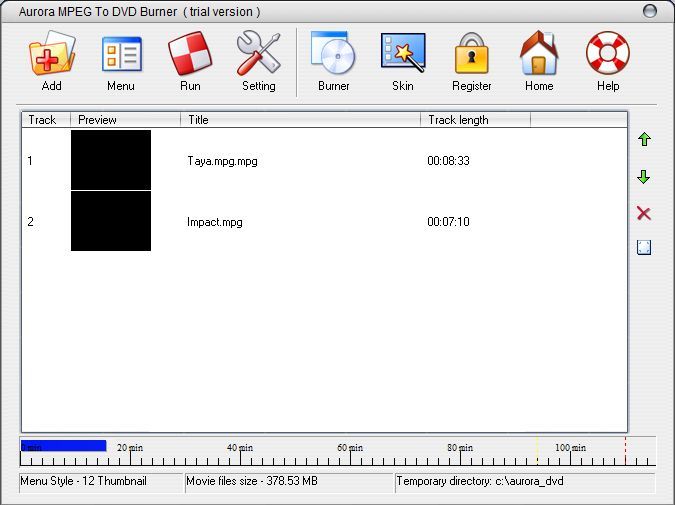Viewport: 675px width, 505px height.
Task: Click the yellow dashed capacity marker
Action: tap(537, 450)
